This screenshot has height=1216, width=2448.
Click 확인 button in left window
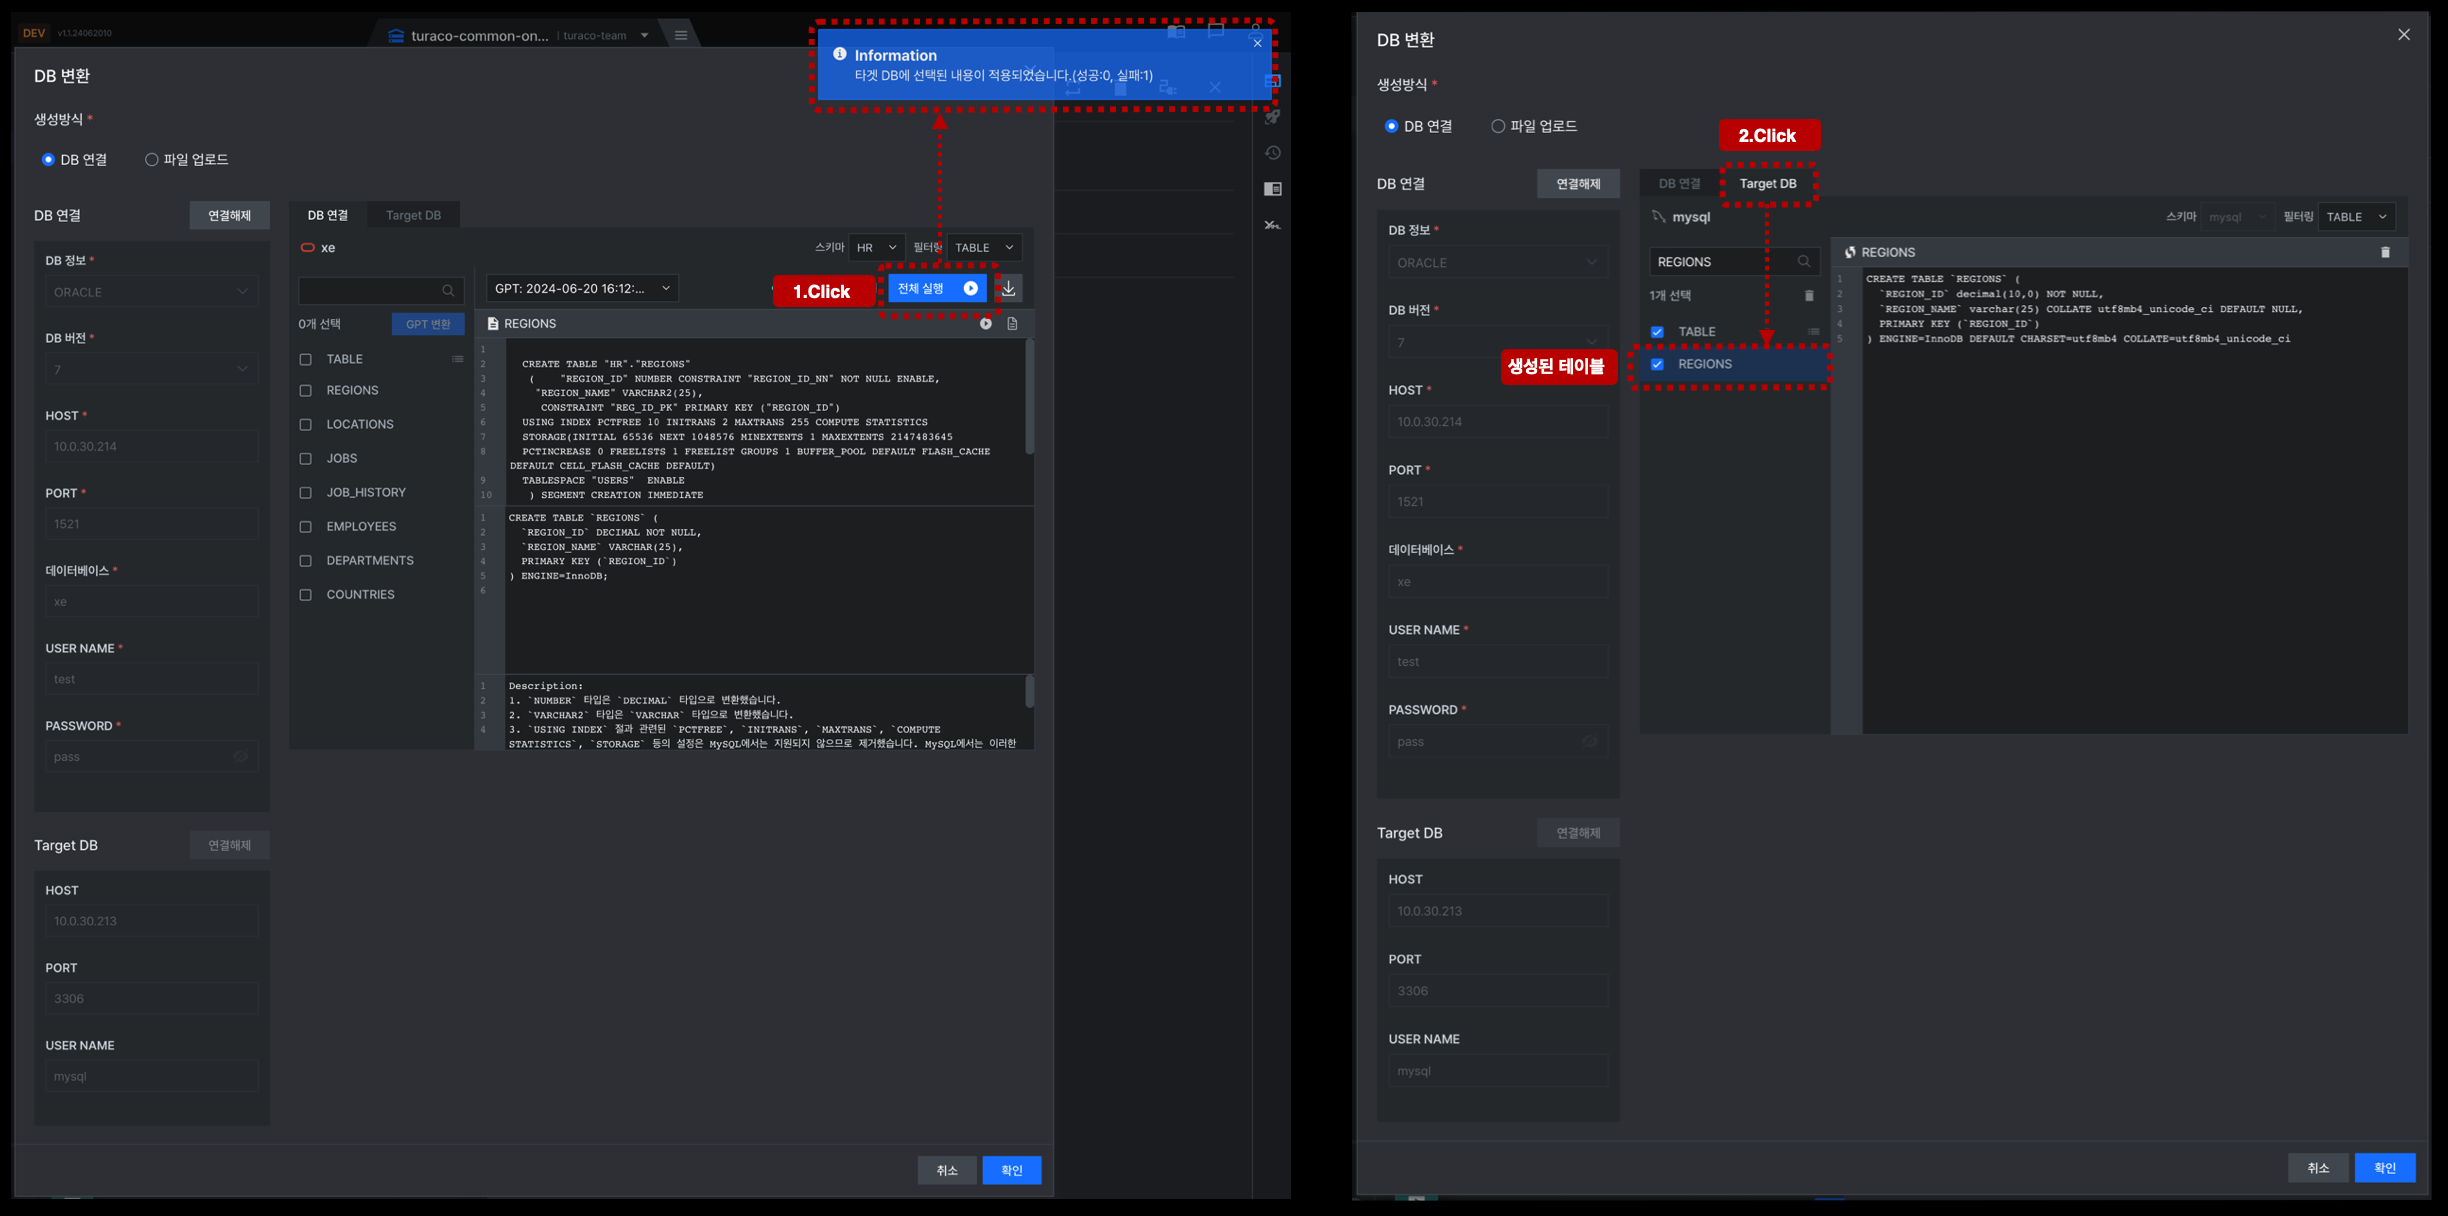[x=1011, y=1170]
